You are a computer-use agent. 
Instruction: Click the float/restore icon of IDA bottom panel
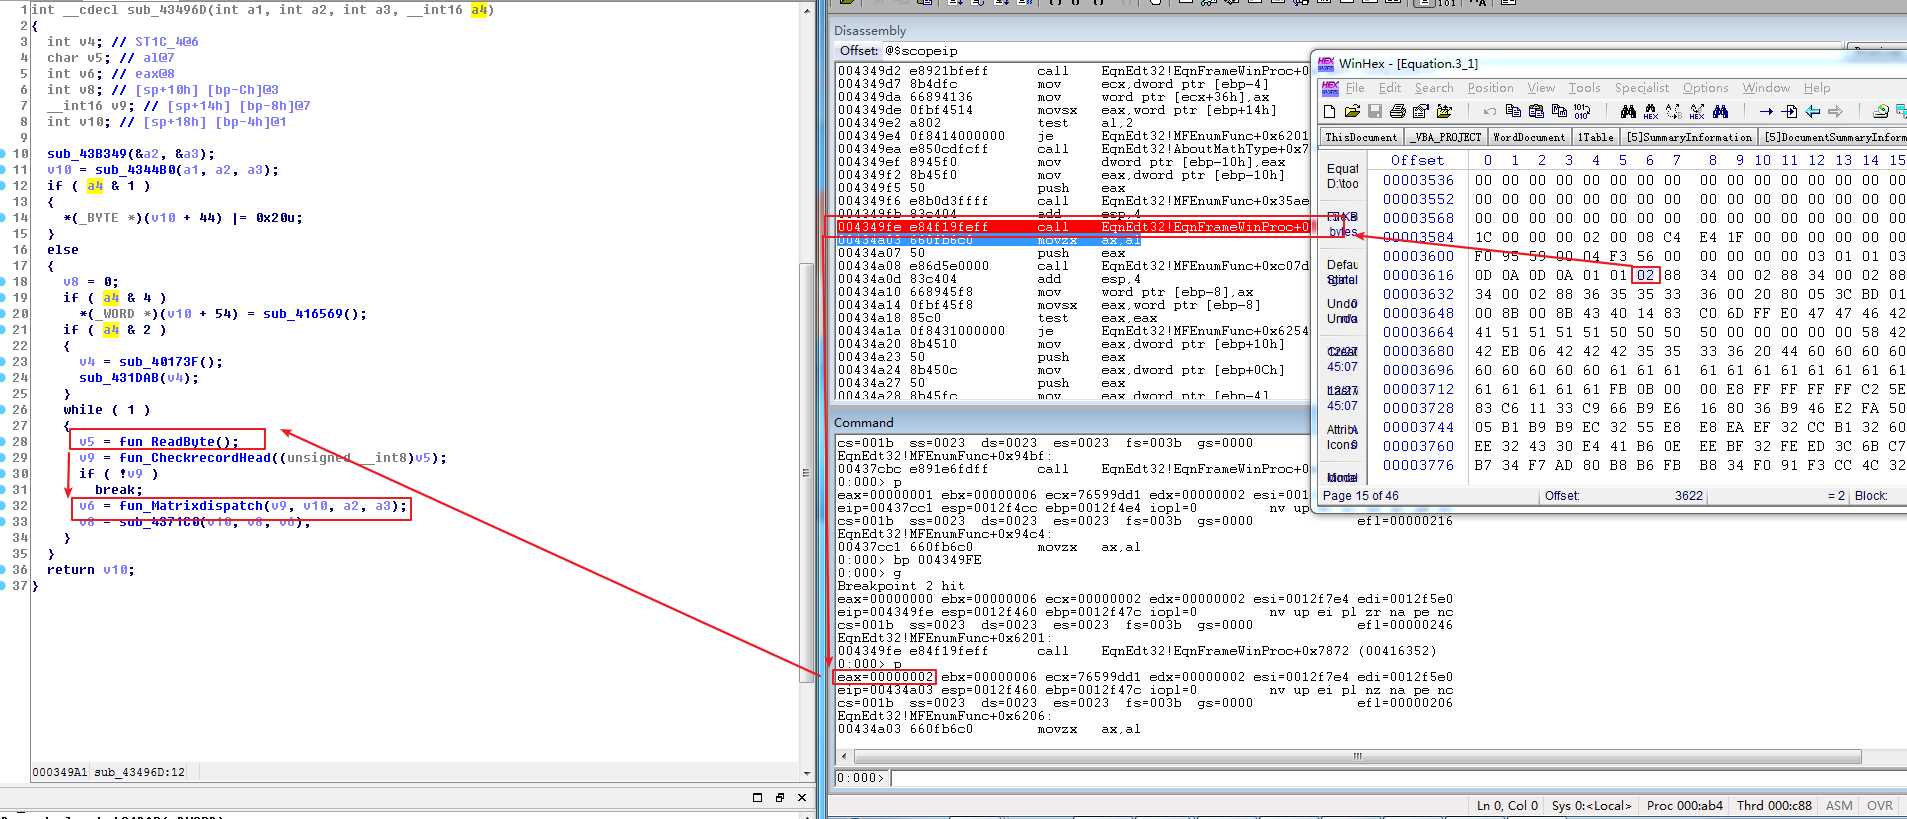(780, 797)
